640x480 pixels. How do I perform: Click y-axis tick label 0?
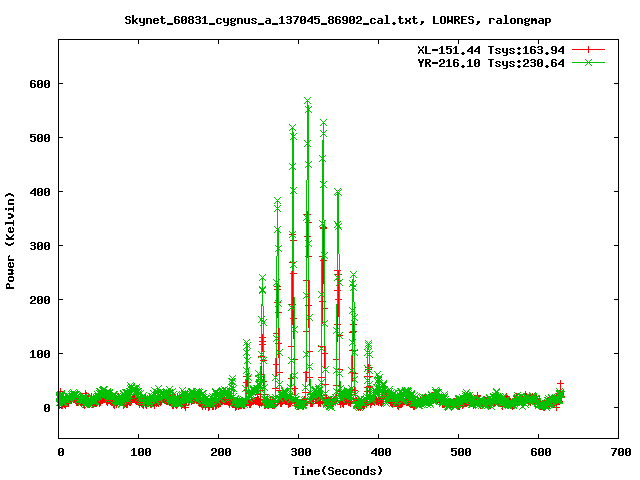pos(47,408)
